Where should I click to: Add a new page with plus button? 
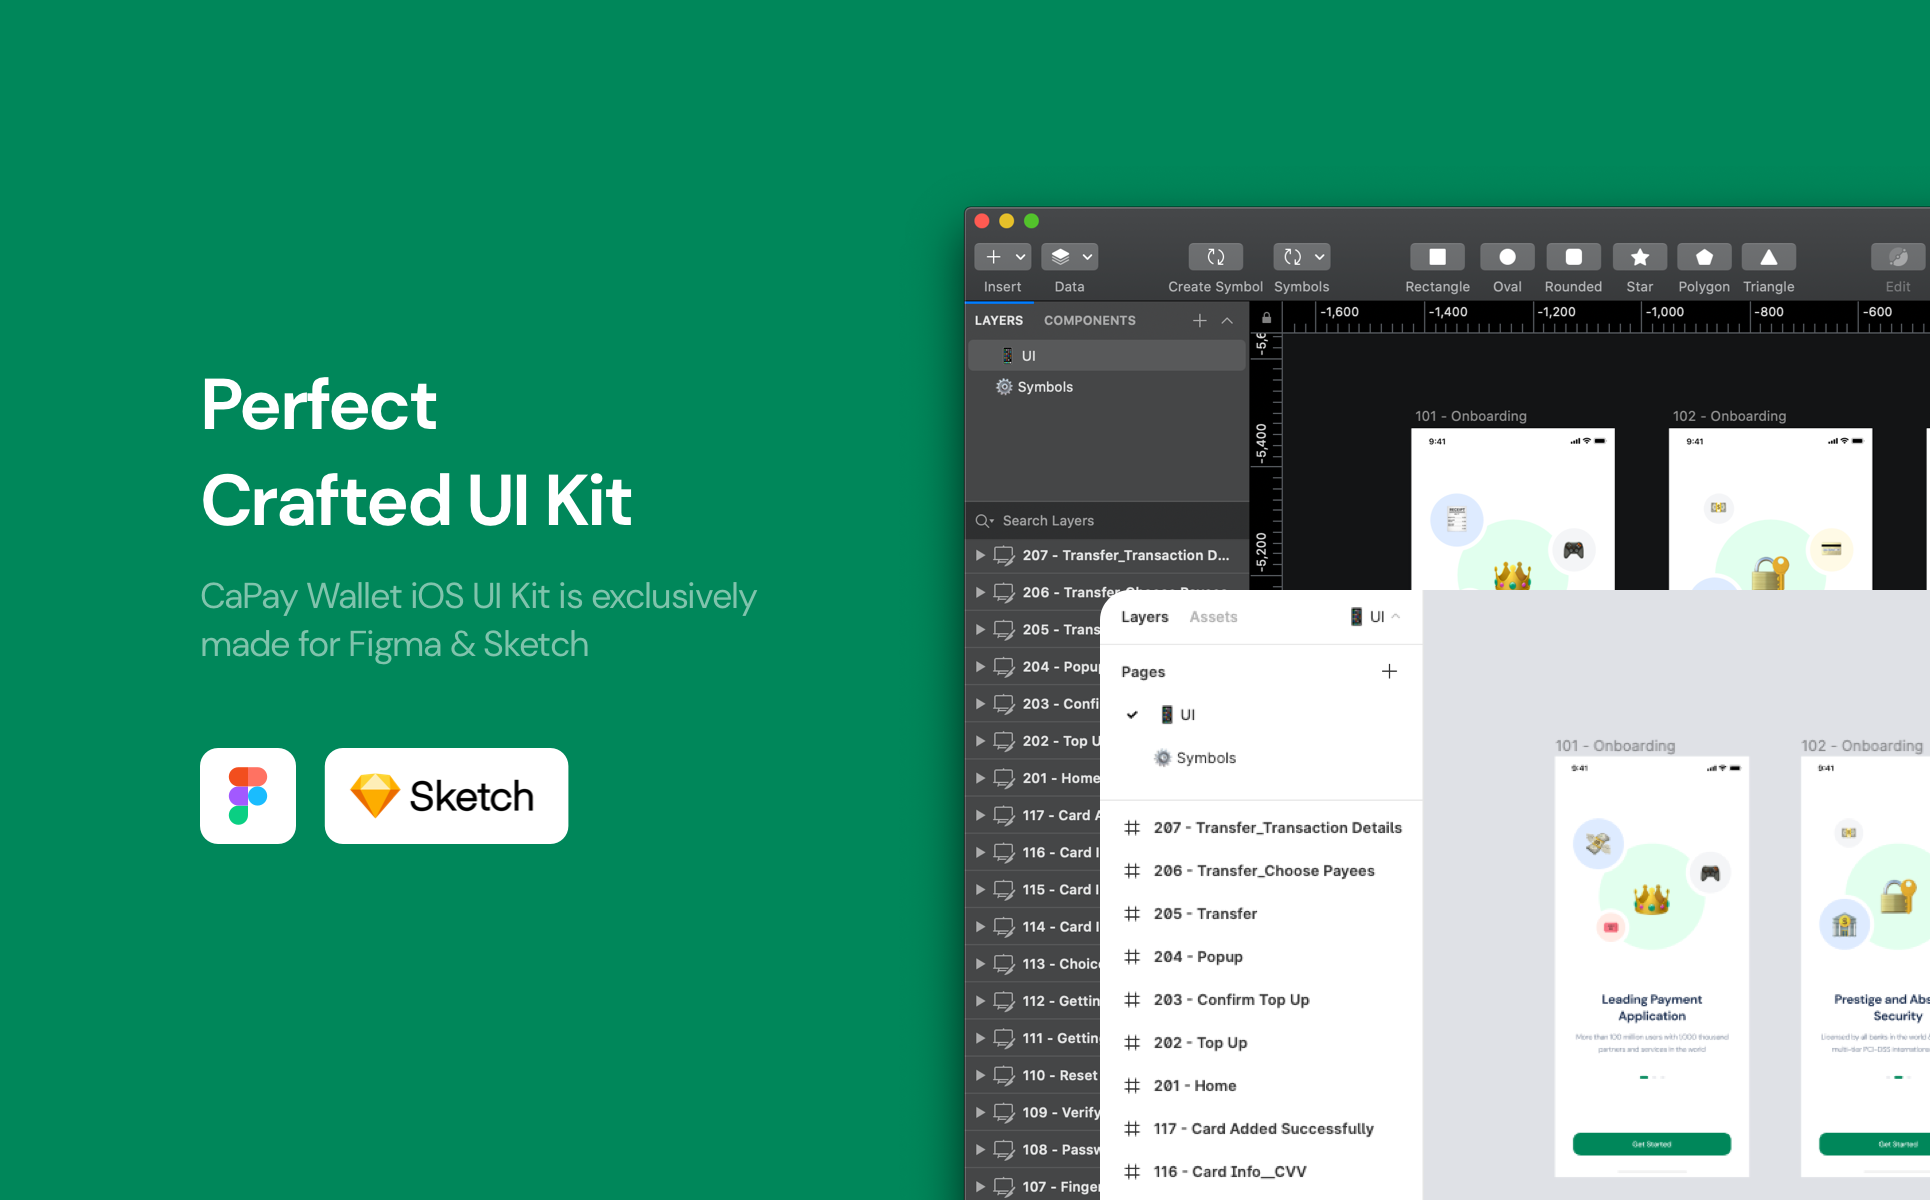(x=1389, y=671)
